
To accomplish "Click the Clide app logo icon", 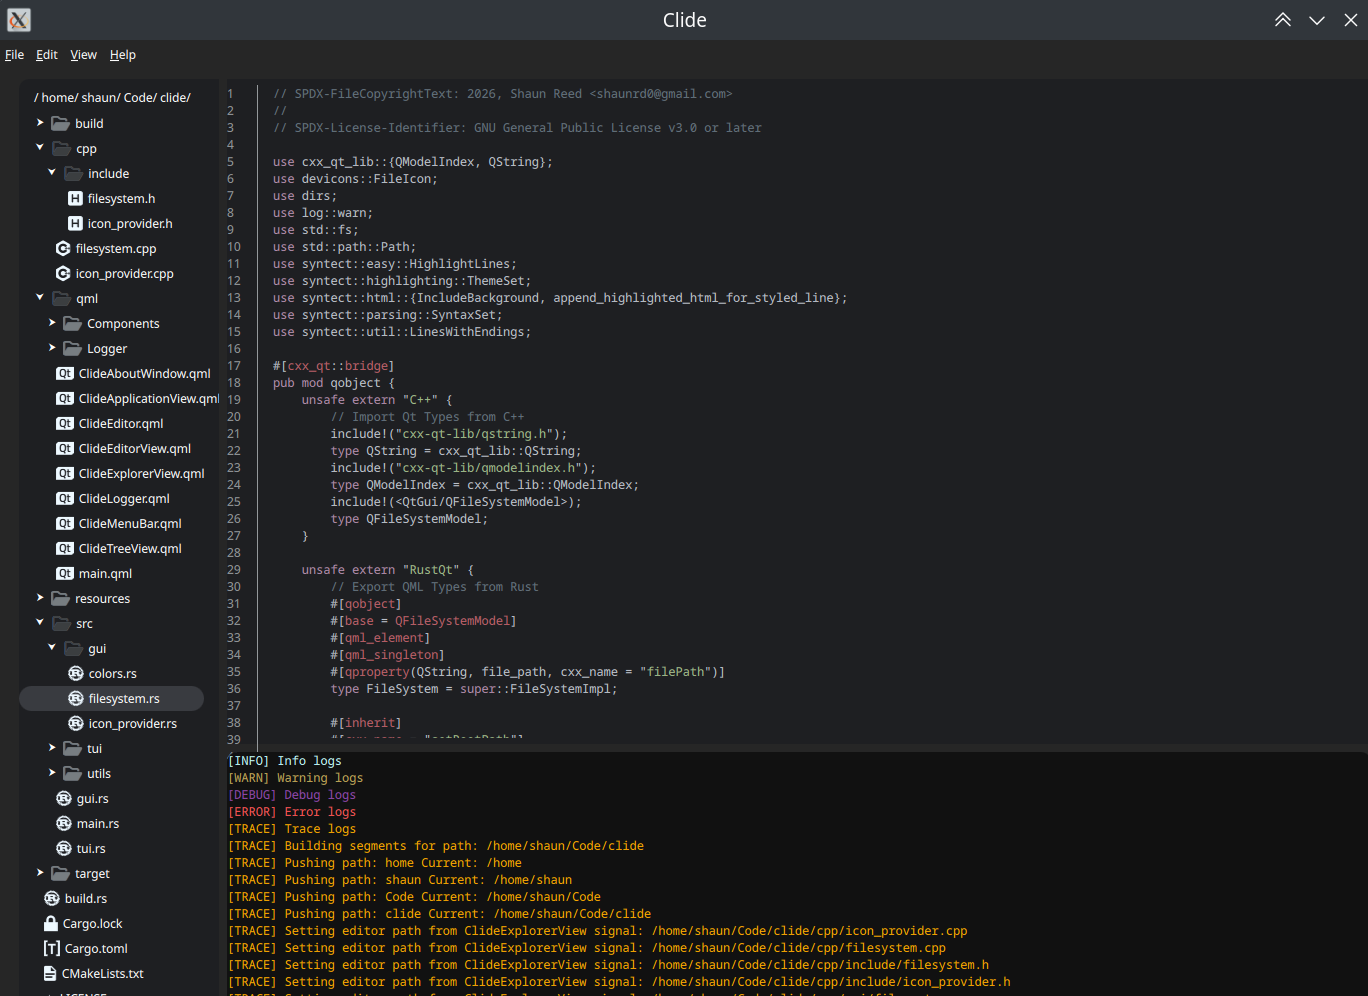I will (x=18, y=20).
